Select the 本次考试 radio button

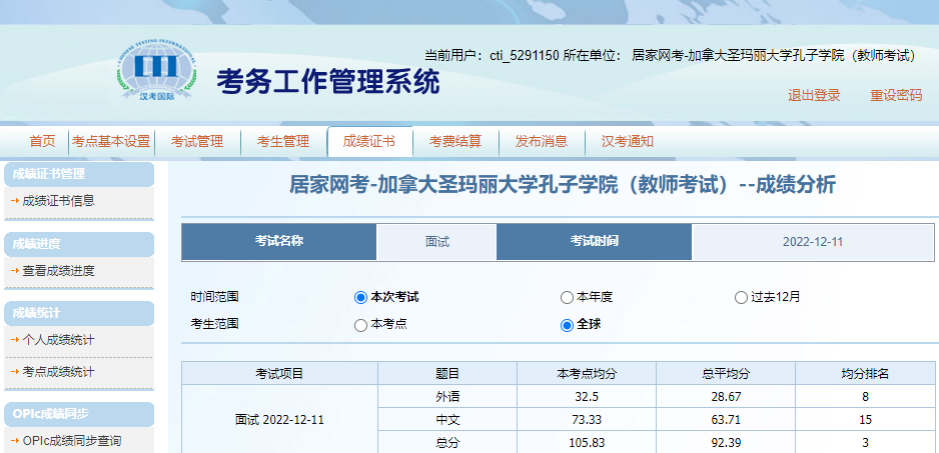click(x=361, y=297)
